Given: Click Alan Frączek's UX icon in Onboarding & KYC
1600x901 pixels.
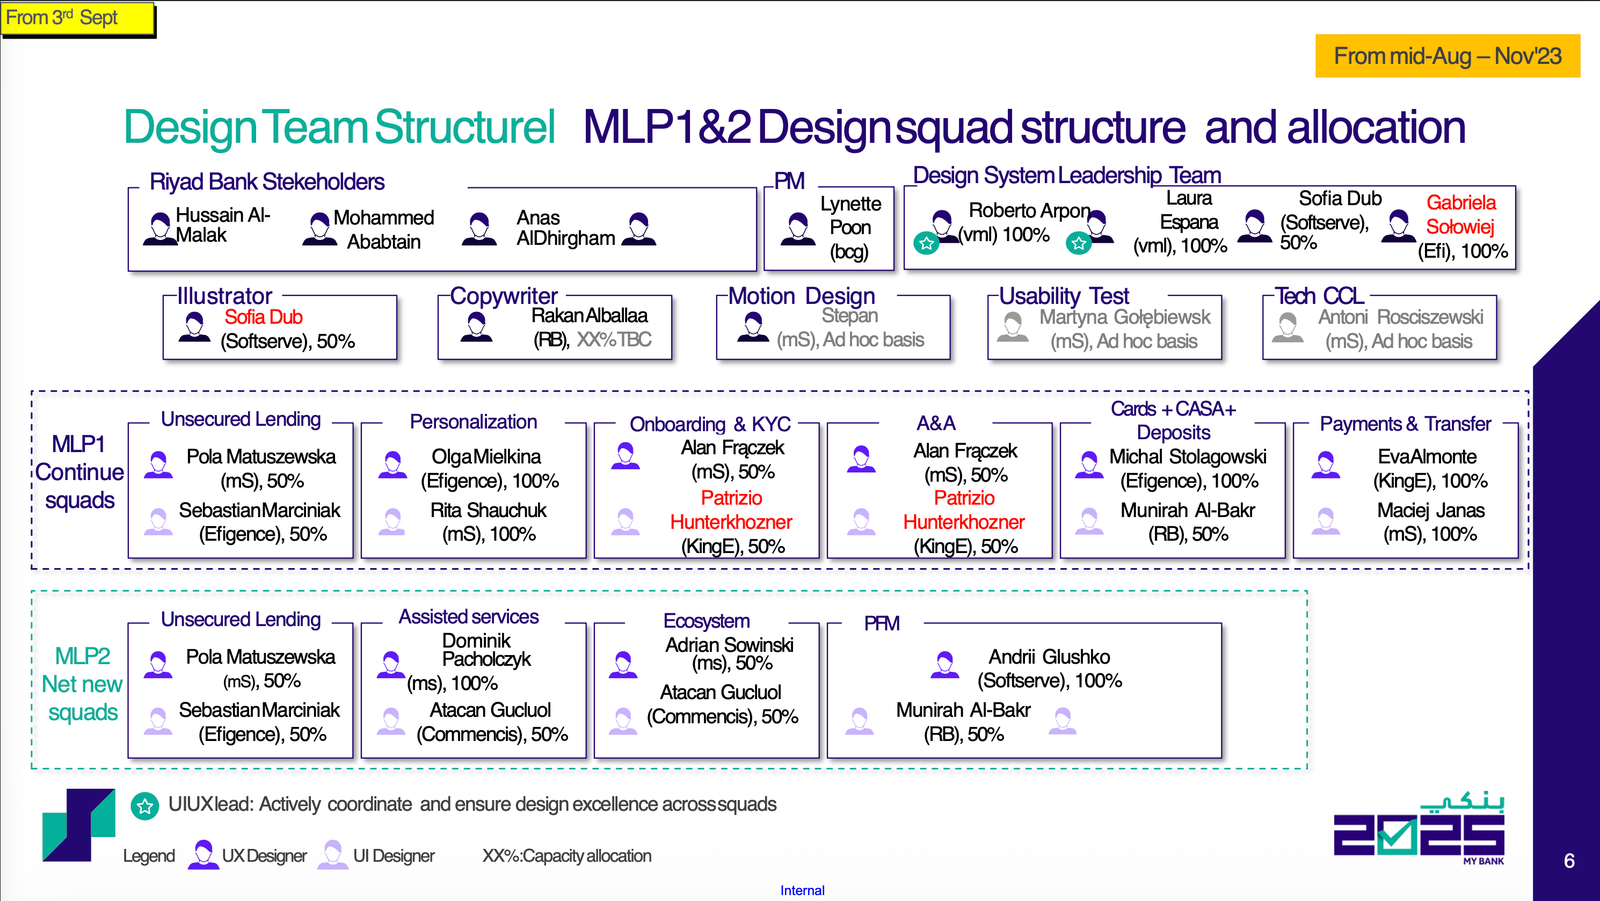Looking at the screenshot, I should coord(626,456).
